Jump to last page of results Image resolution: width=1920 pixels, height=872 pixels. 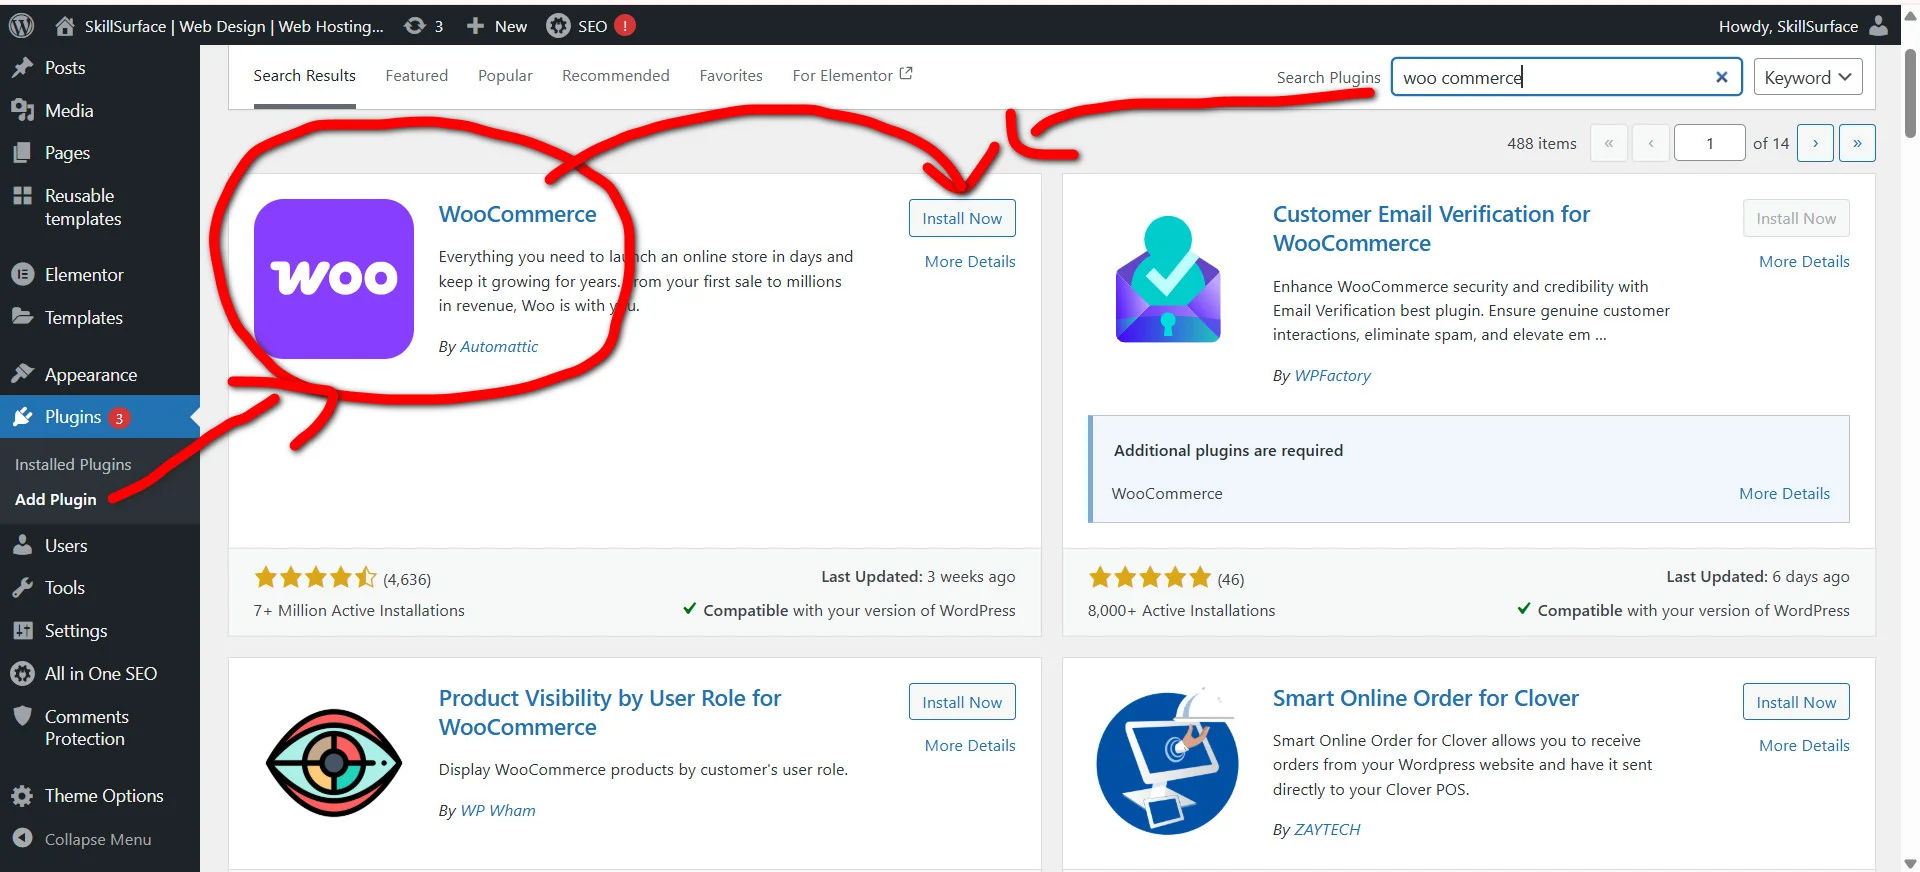(x=1857, y=143)
